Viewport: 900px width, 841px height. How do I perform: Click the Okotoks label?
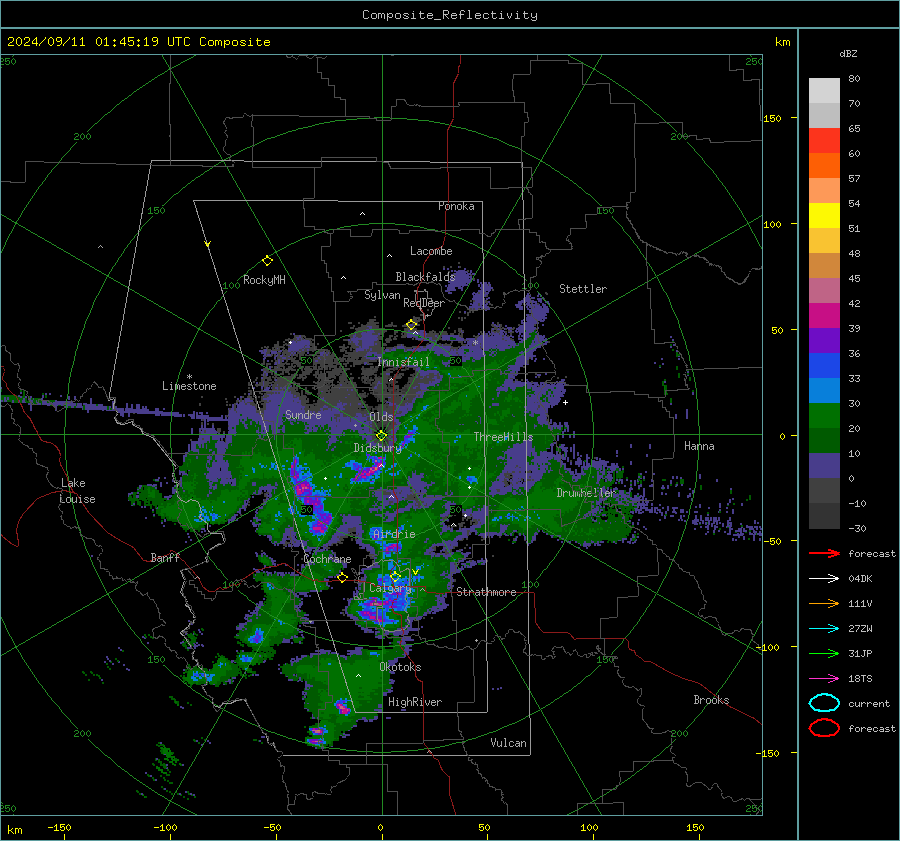coord(400,667)
